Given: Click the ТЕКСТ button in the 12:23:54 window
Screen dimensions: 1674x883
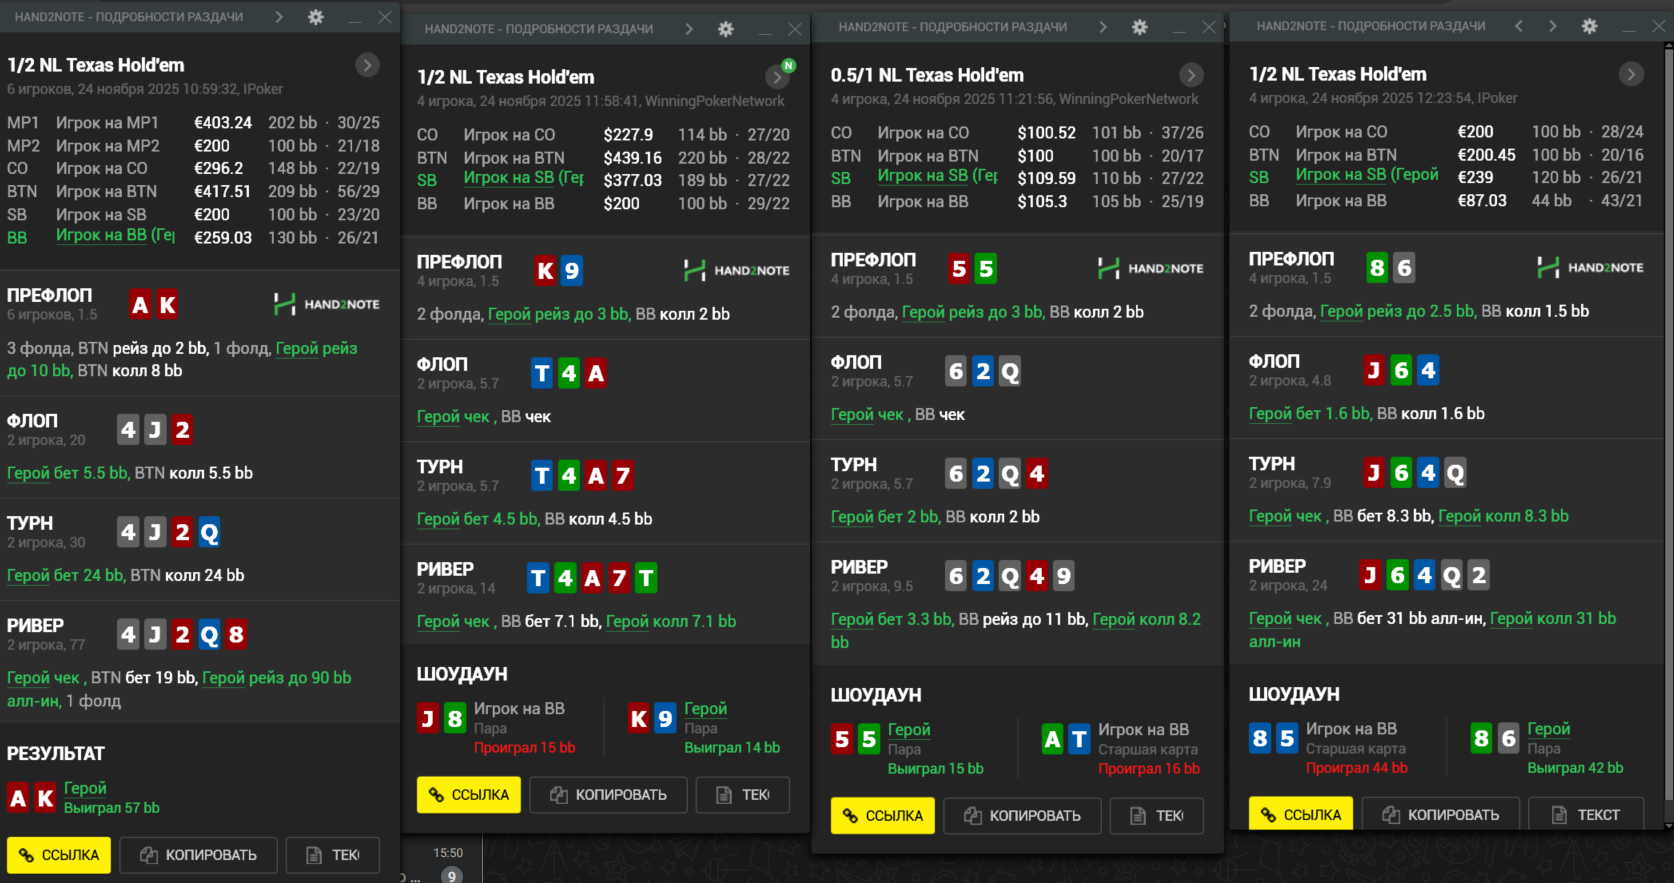Looking at the screenshot, I should click(x=1586, y=814).
